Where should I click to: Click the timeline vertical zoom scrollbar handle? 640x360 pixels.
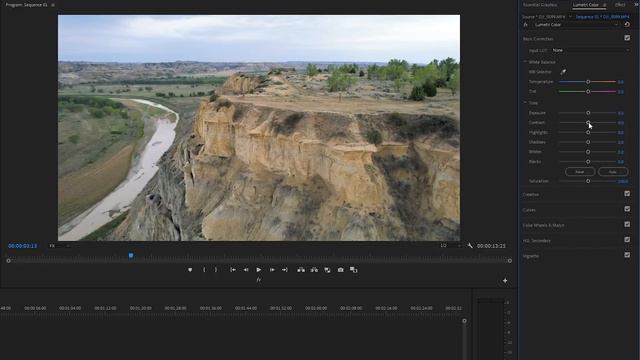[464, 321]
